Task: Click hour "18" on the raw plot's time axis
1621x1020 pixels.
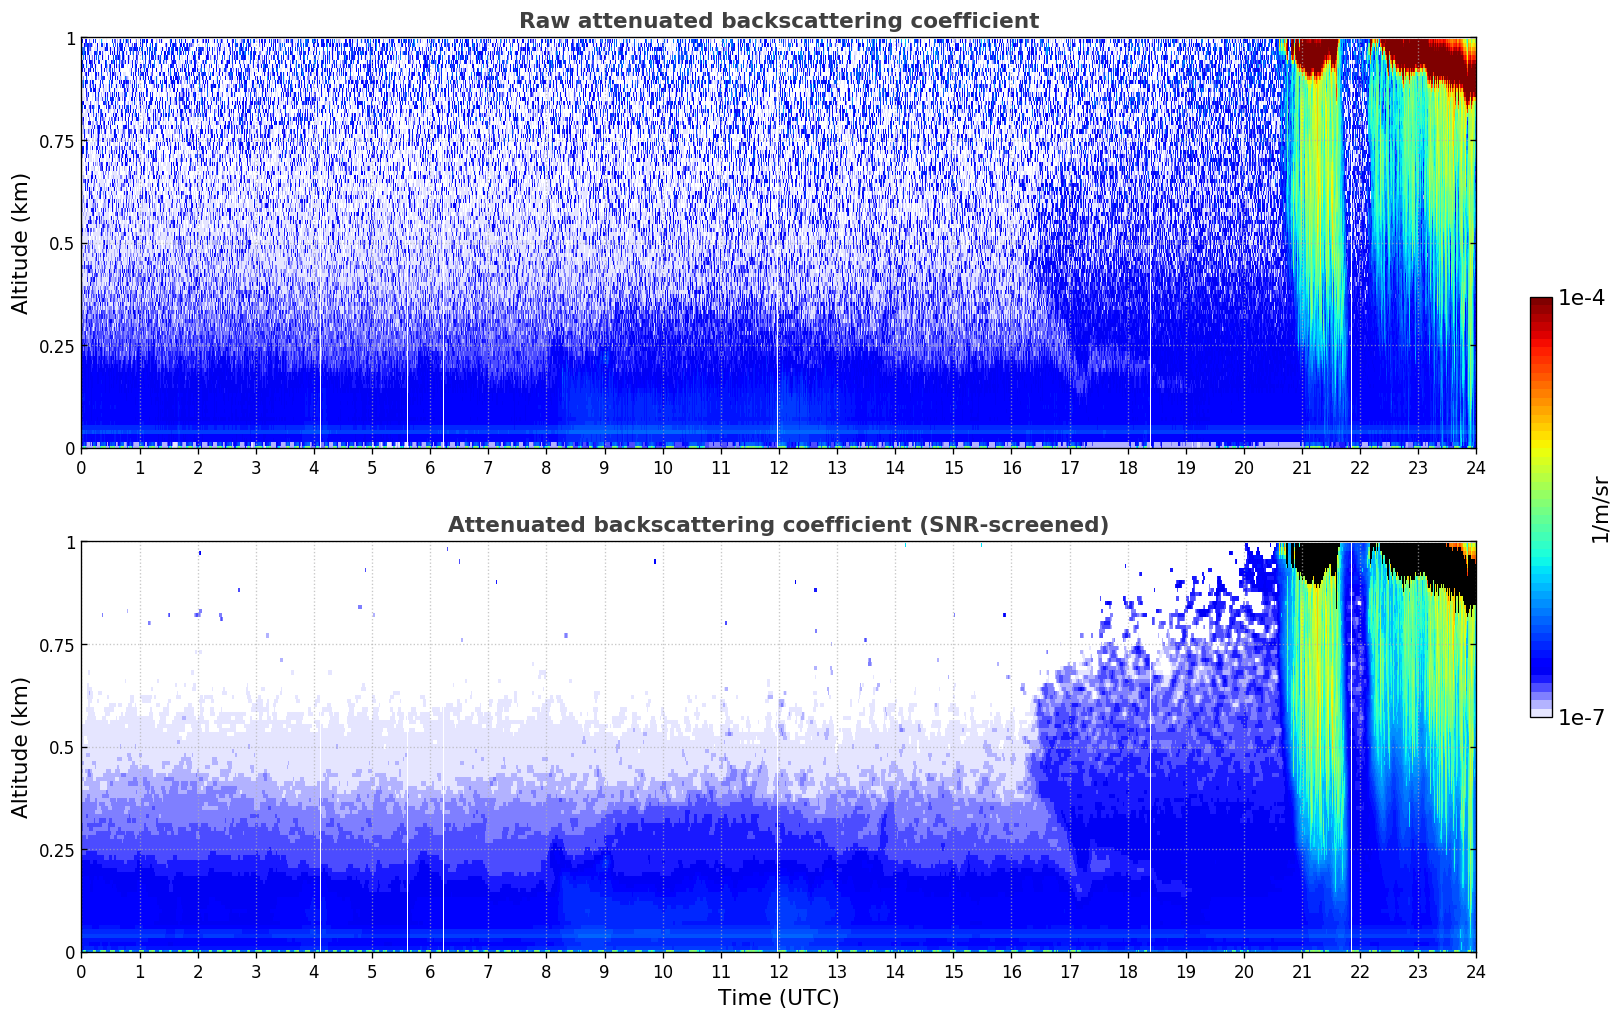Action: (1127, 467)
